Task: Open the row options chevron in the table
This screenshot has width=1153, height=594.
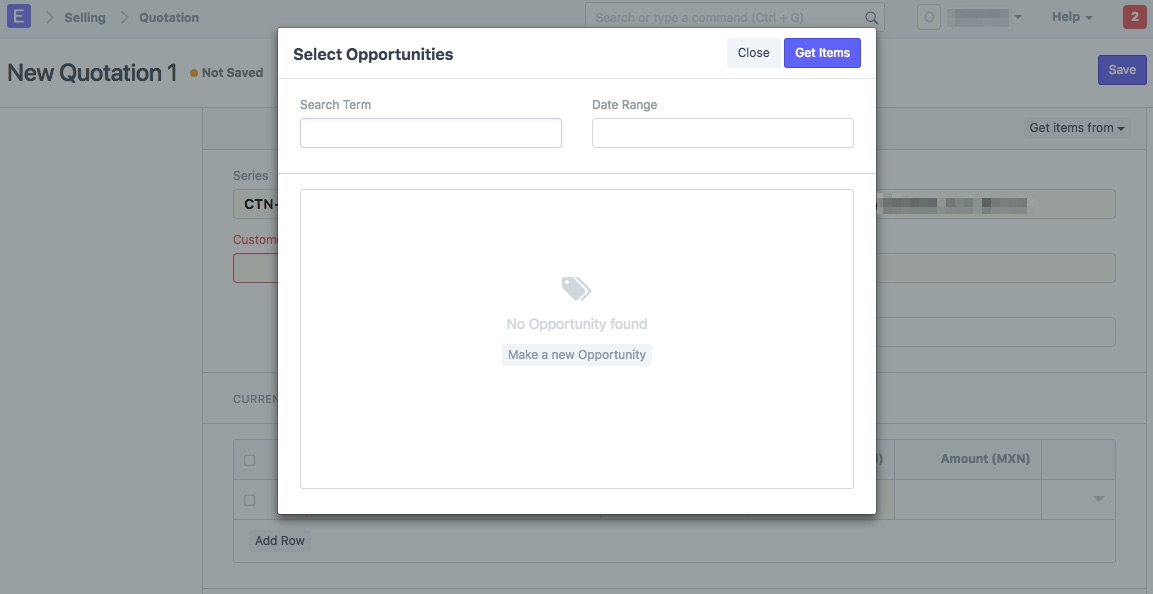Action: [1097, 499]
